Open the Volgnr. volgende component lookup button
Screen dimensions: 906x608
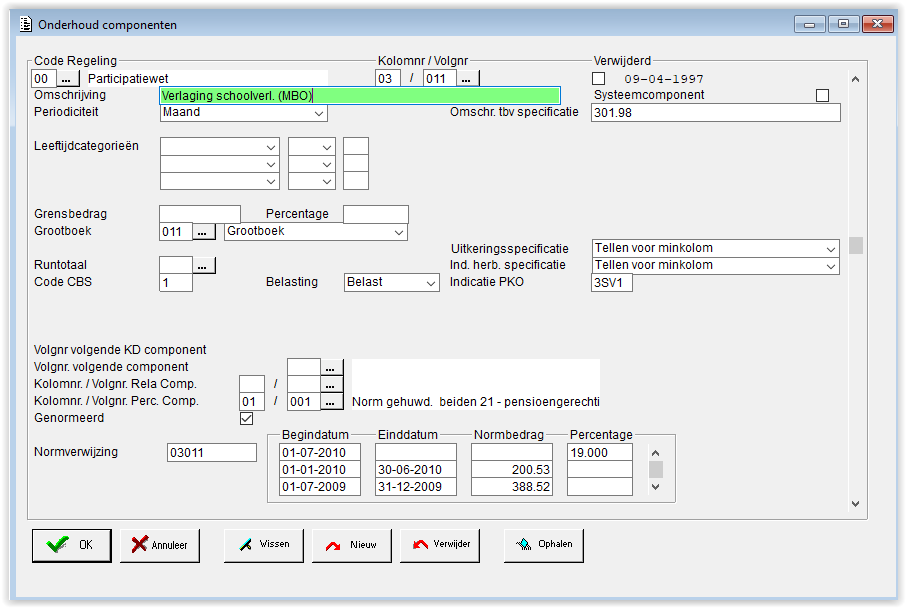point(332,368)
